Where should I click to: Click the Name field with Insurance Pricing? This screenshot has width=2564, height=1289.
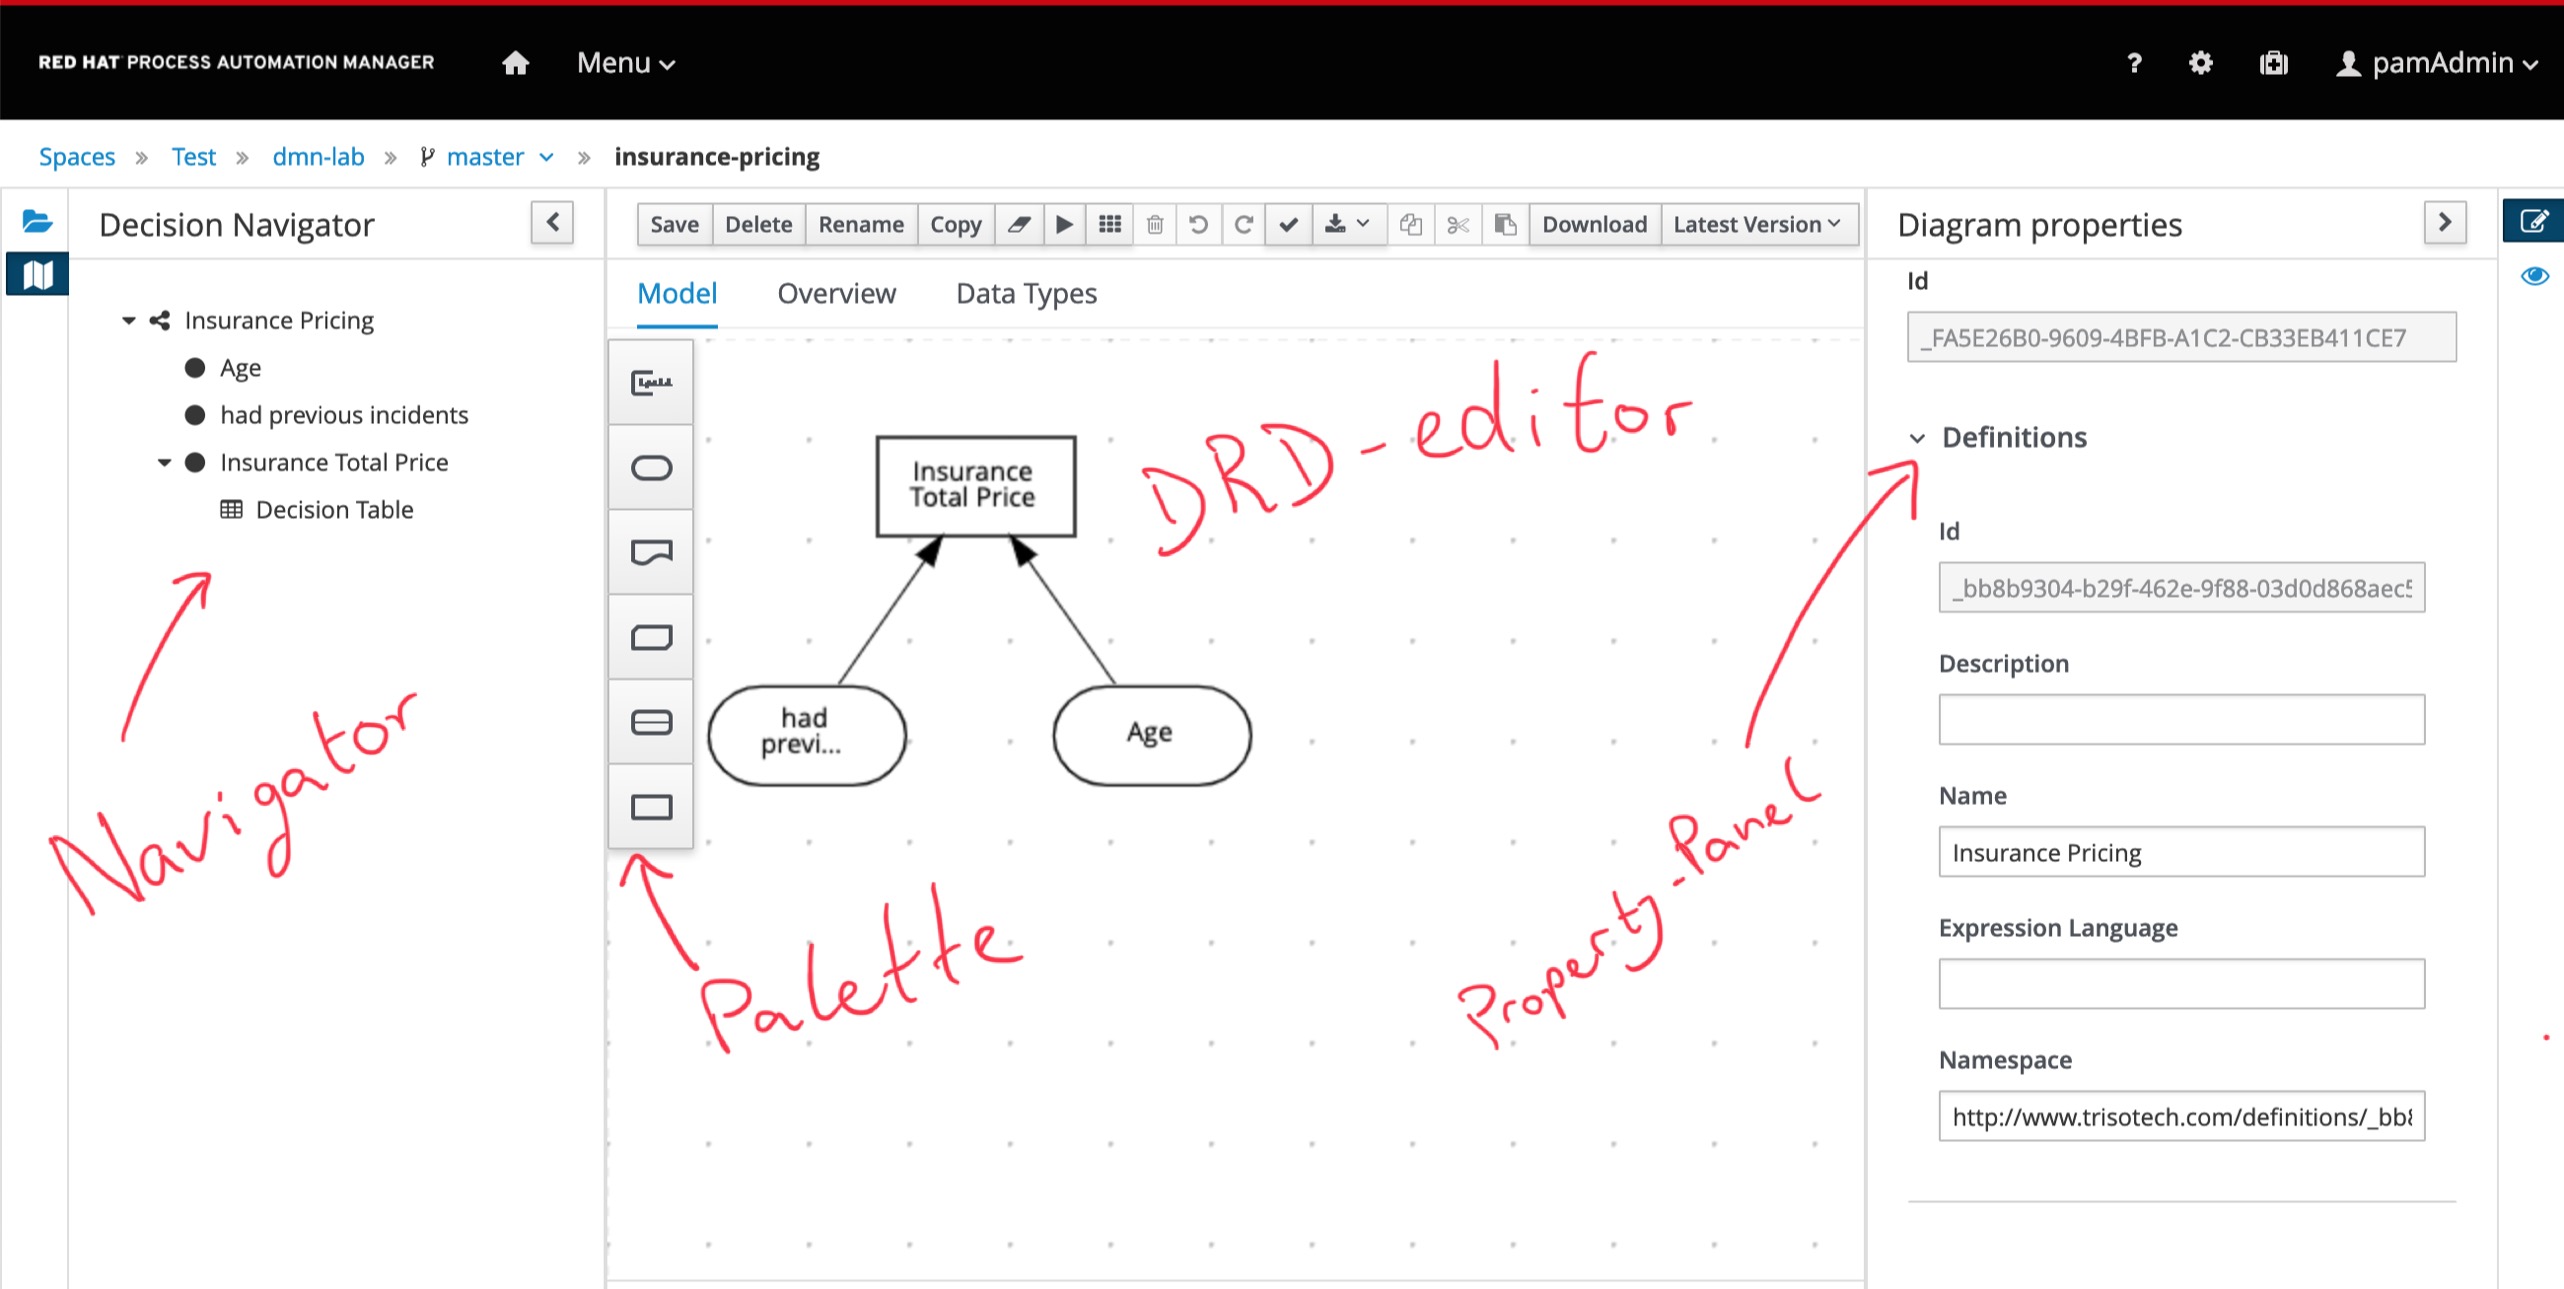tap(2181, 851)
